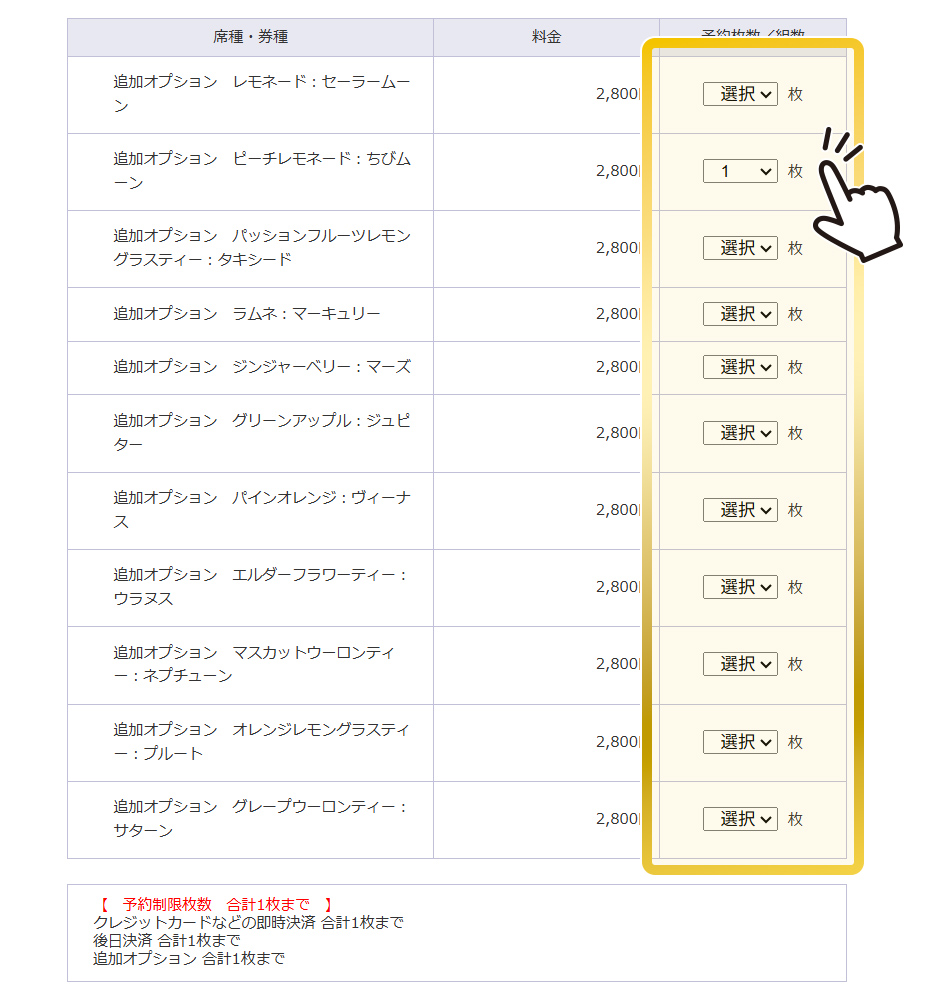Screen dimensions: 935x1001
Task: Click the 席種・券種 column header
Action: point(248,36)
